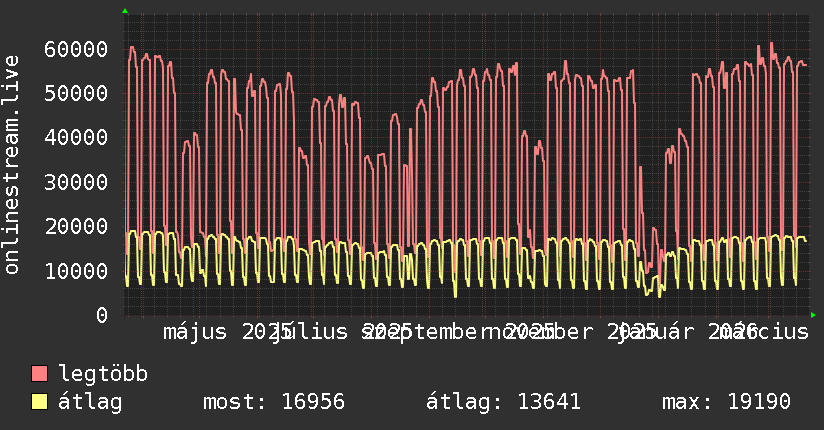The image size is (824, 430).
Task: Select the 20000 Y-axis label
Action: point(76,227)
